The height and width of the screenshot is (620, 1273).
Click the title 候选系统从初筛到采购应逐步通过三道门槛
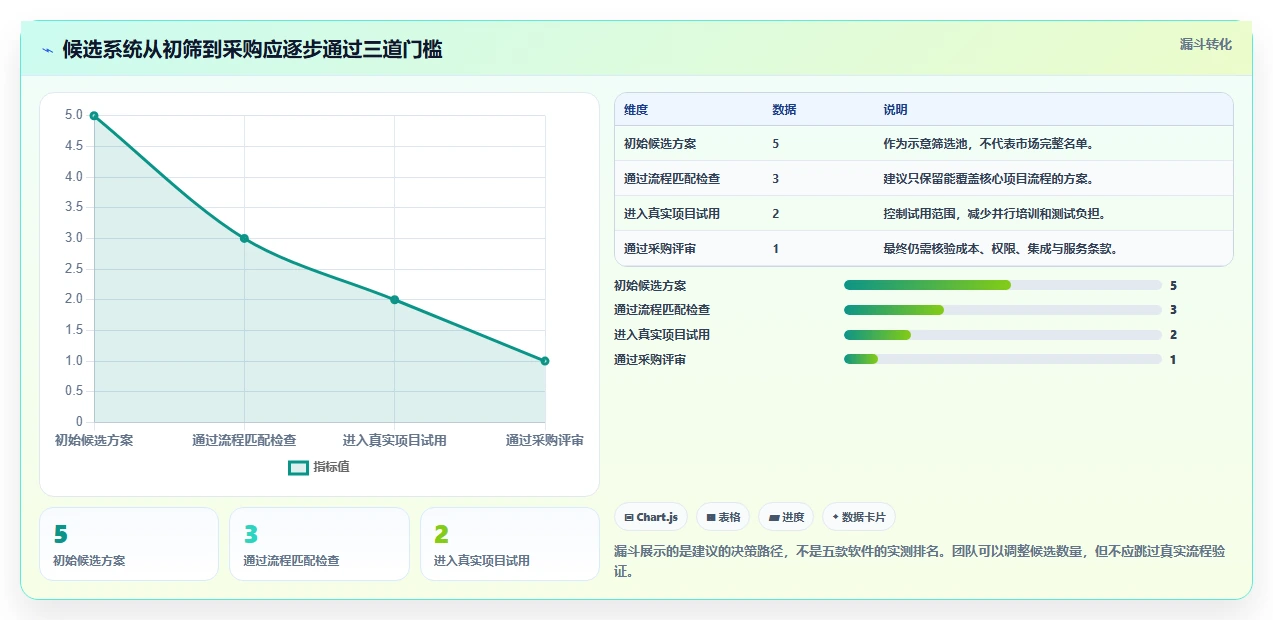(252, 49)
